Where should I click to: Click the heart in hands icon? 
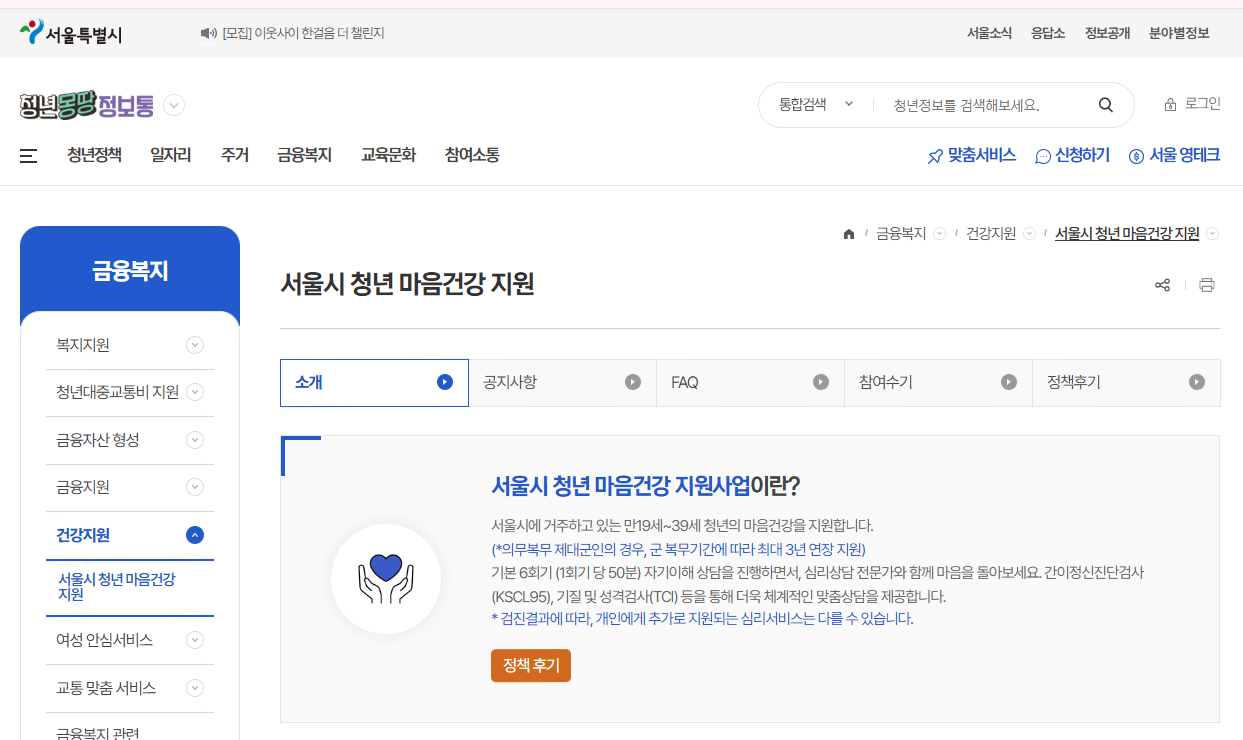point(386,579)
